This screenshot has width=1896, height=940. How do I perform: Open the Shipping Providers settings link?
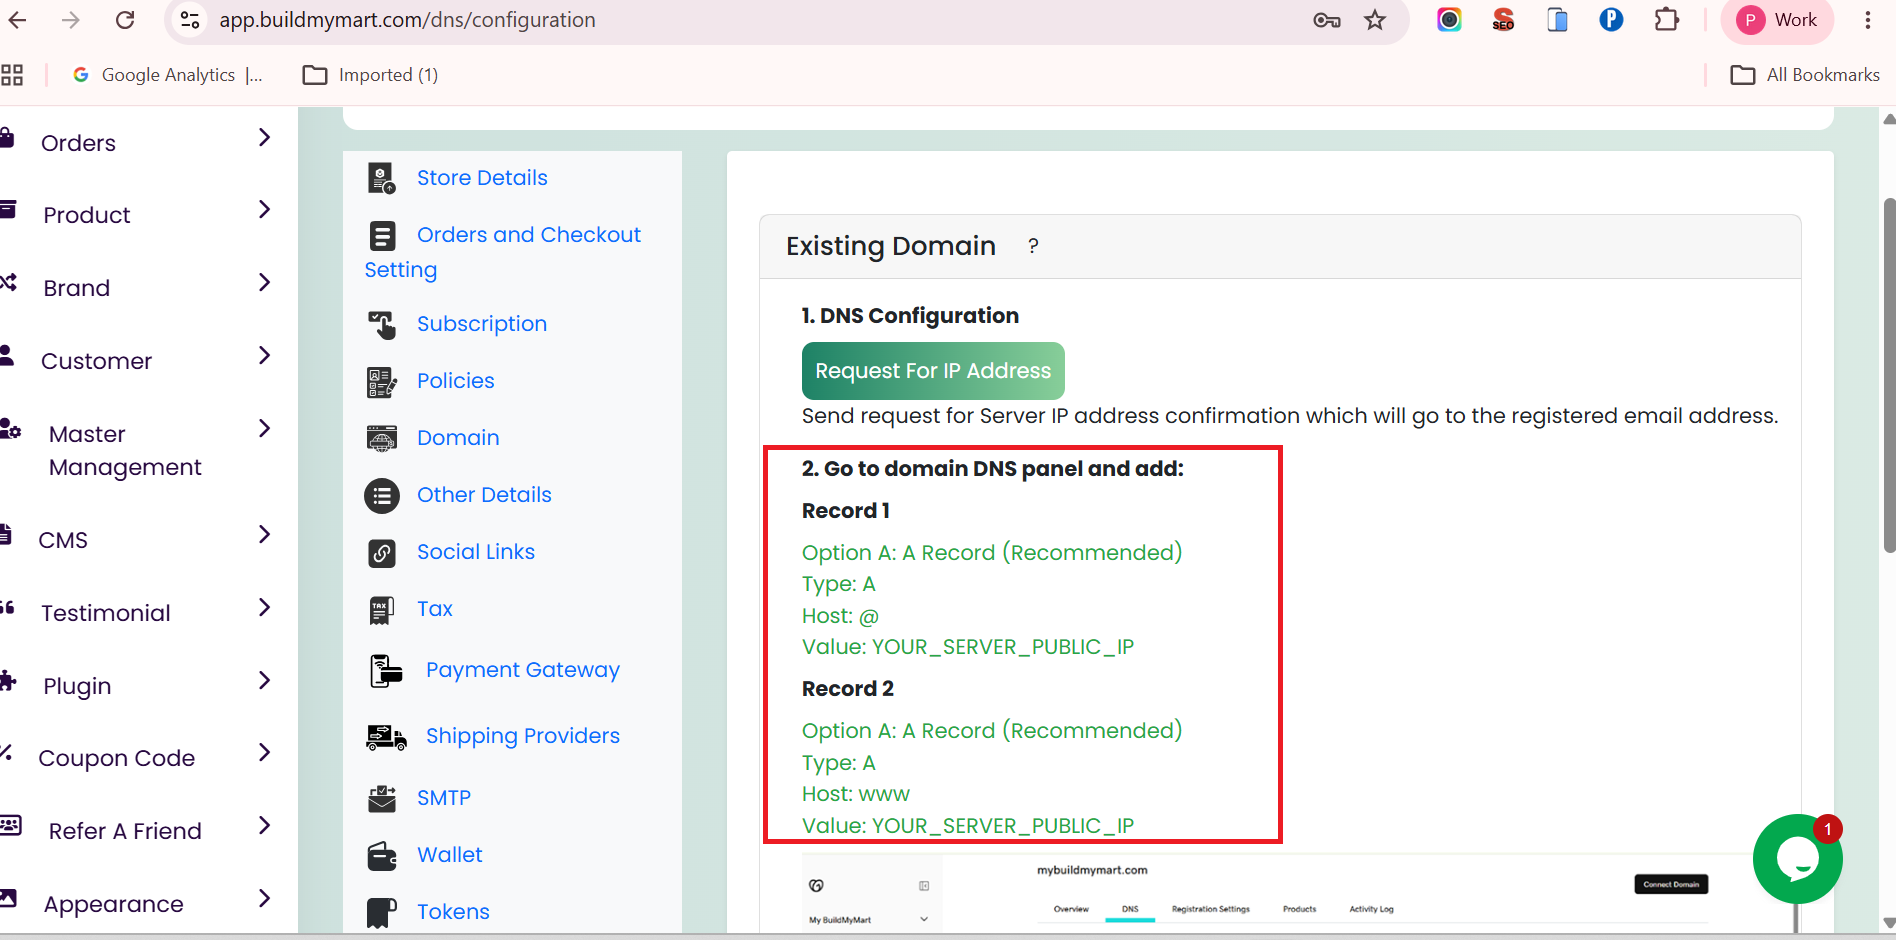(523, 736)
